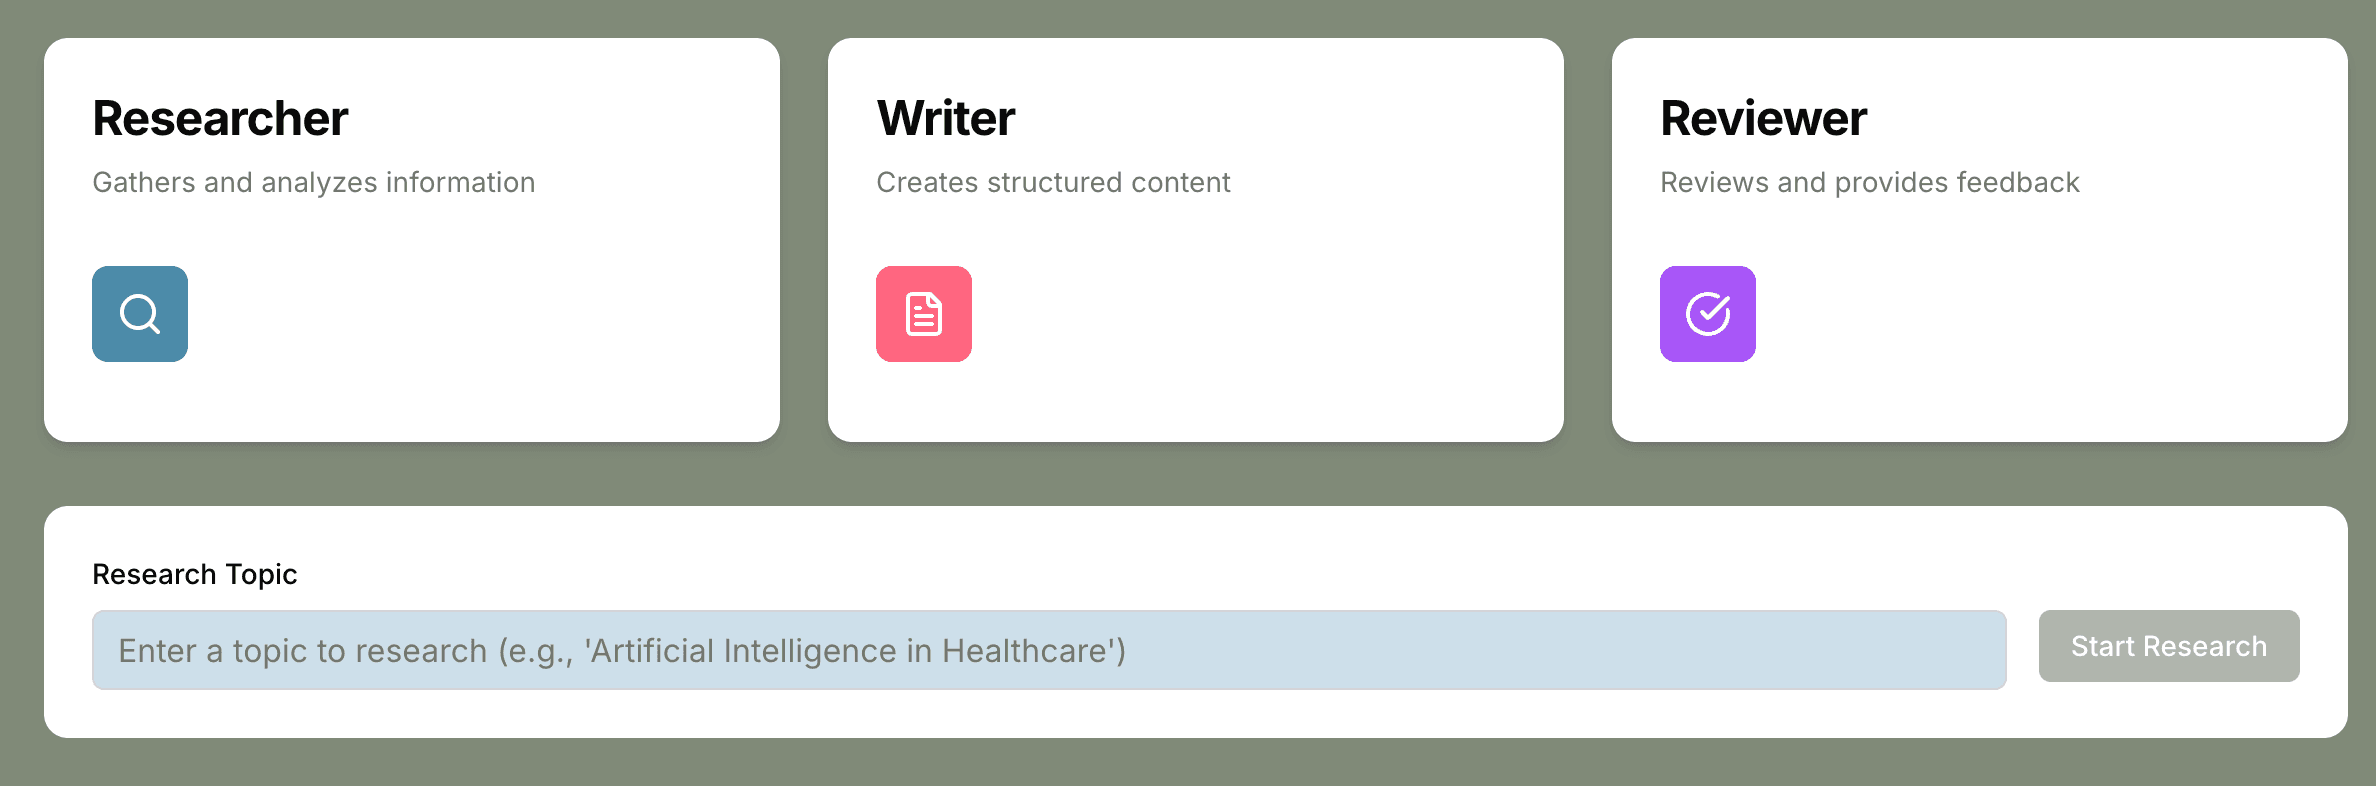
Task: Click the gap between Writer and Reviewer cards
Action: [x=1588, y=240]
